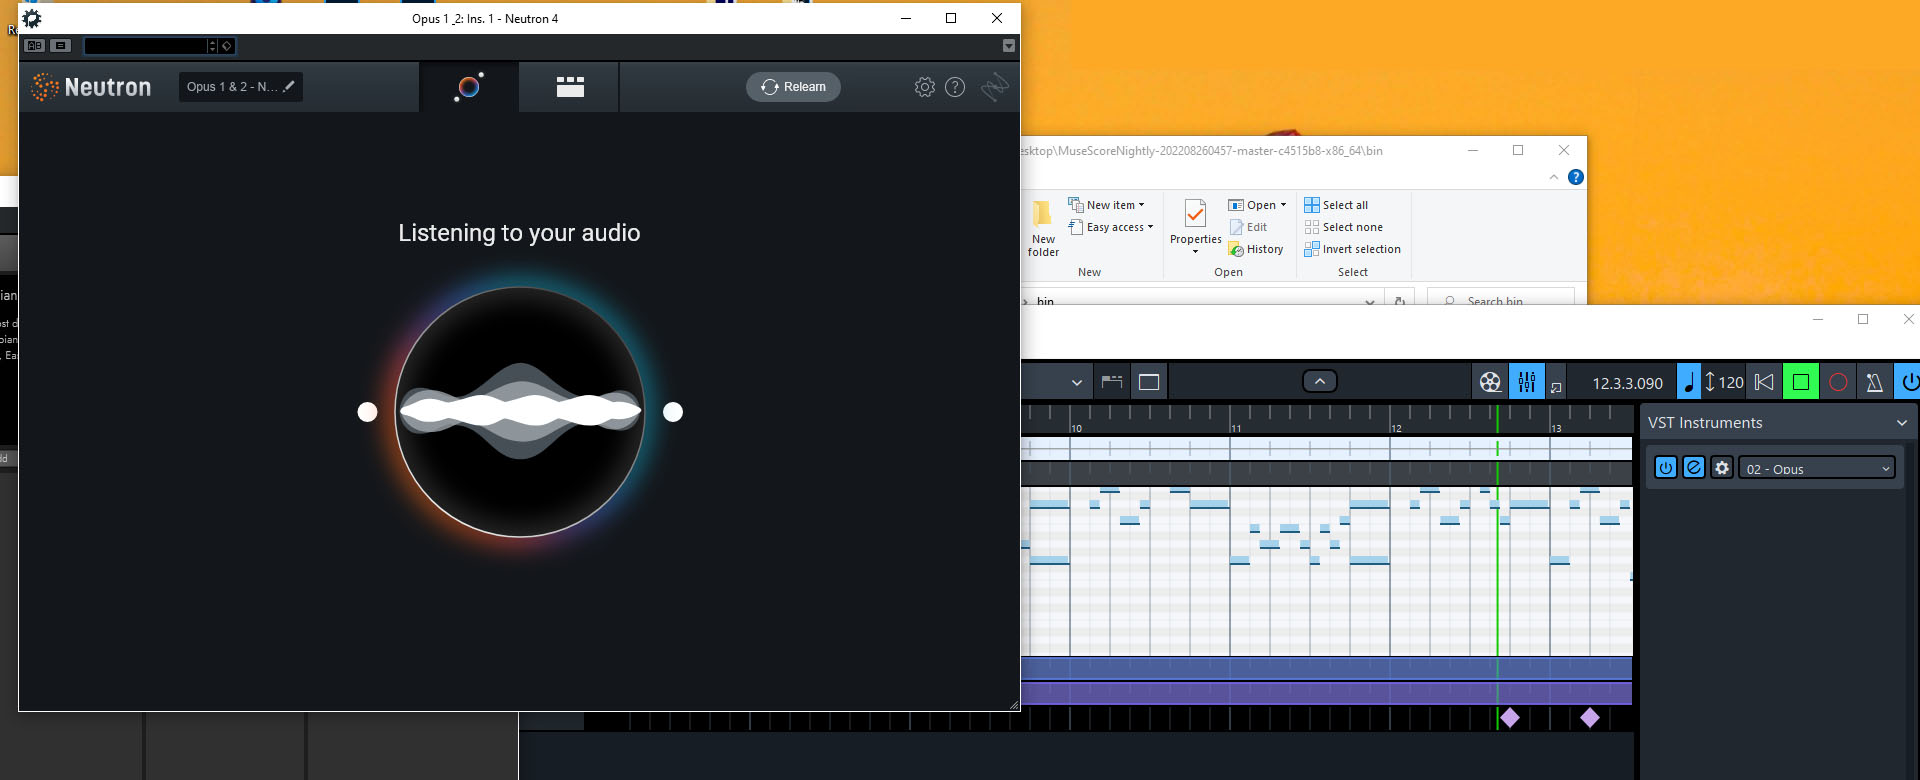Click the plugin header bypass/list button
This screenshot has width=1920, height=780.
click(61, 46)
